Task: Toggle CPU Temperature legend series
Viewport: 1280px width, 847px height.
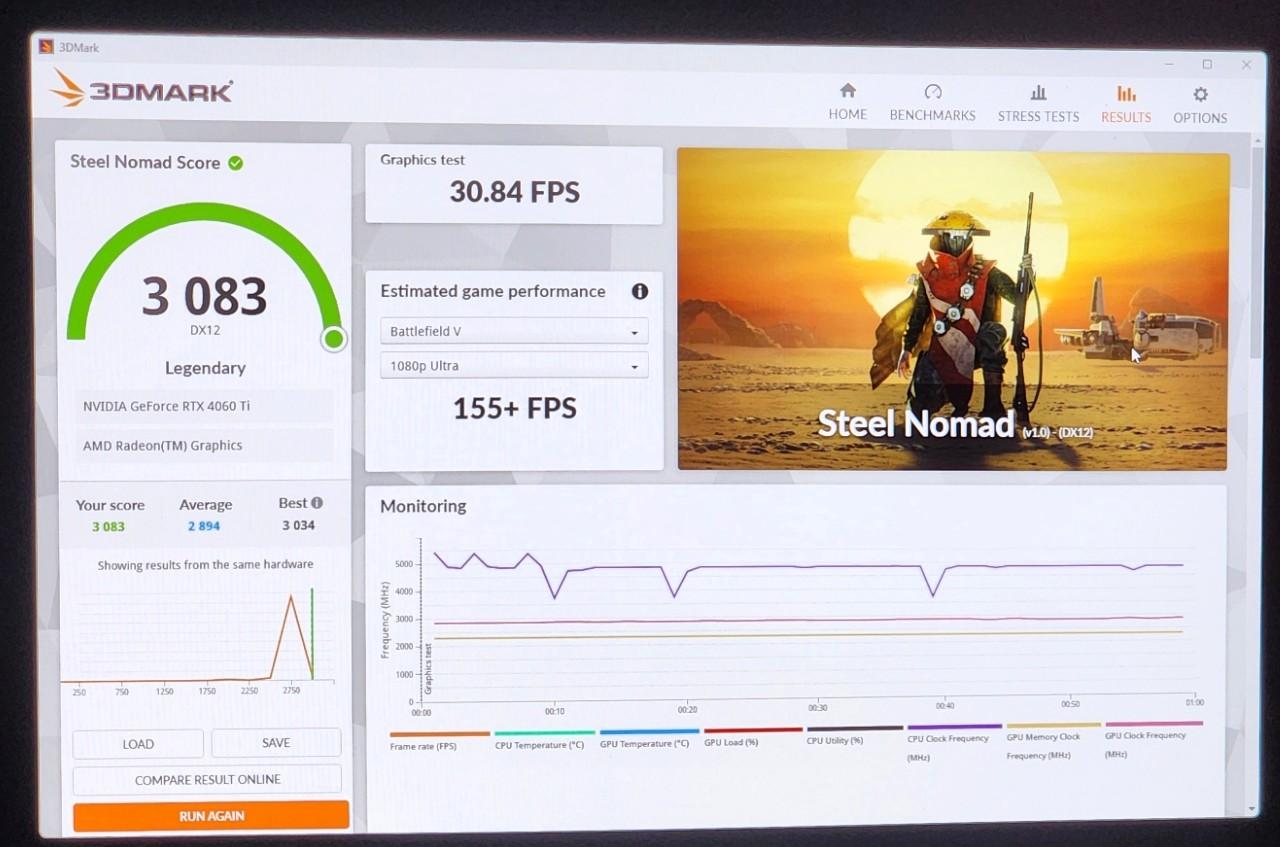Action: click(539, 745)
